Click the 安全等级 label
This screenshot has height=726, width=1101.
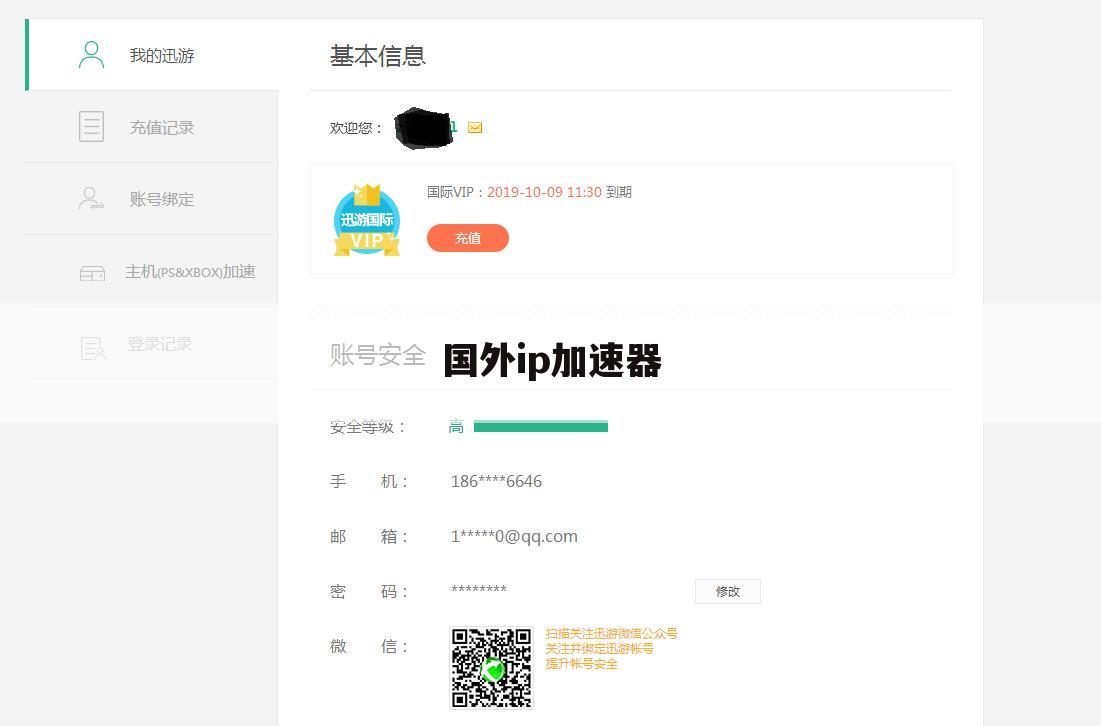point(367,427)
